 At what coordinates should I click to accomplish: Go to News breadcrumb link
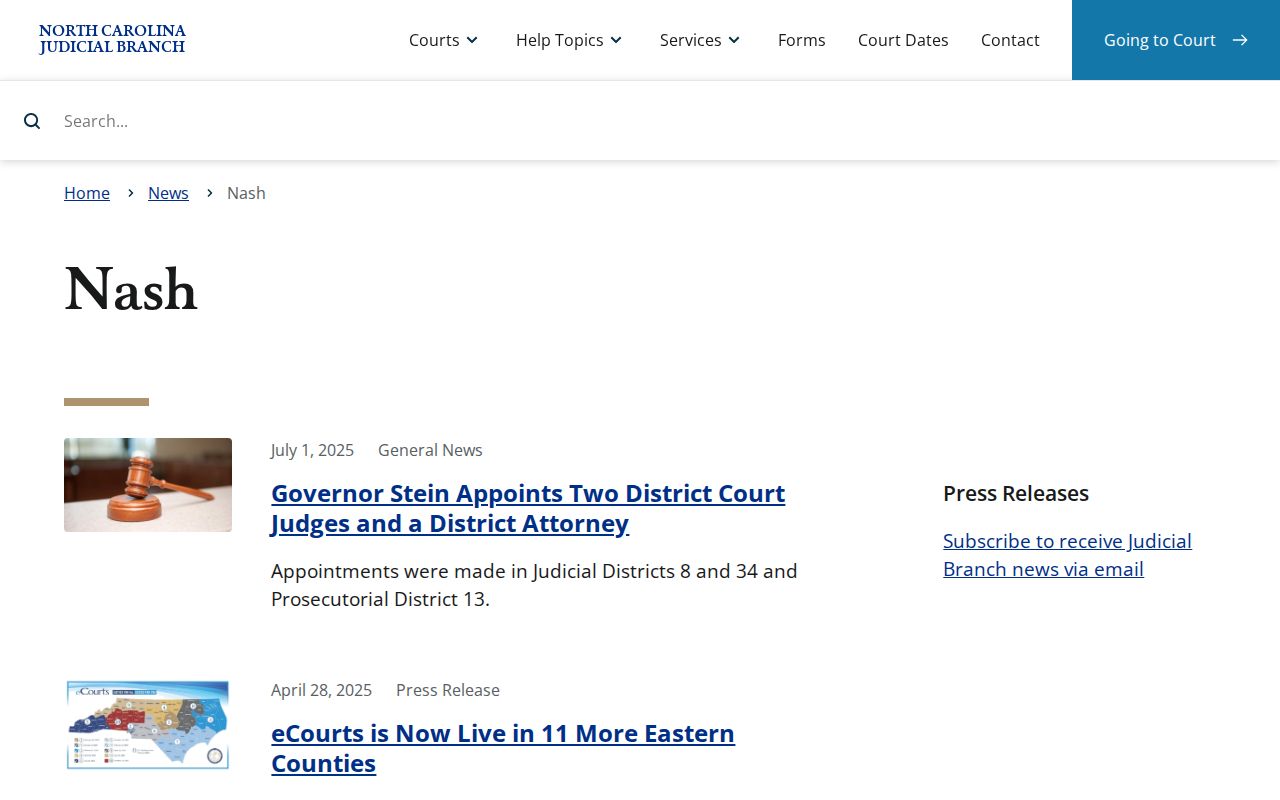[x=168, y=193]
